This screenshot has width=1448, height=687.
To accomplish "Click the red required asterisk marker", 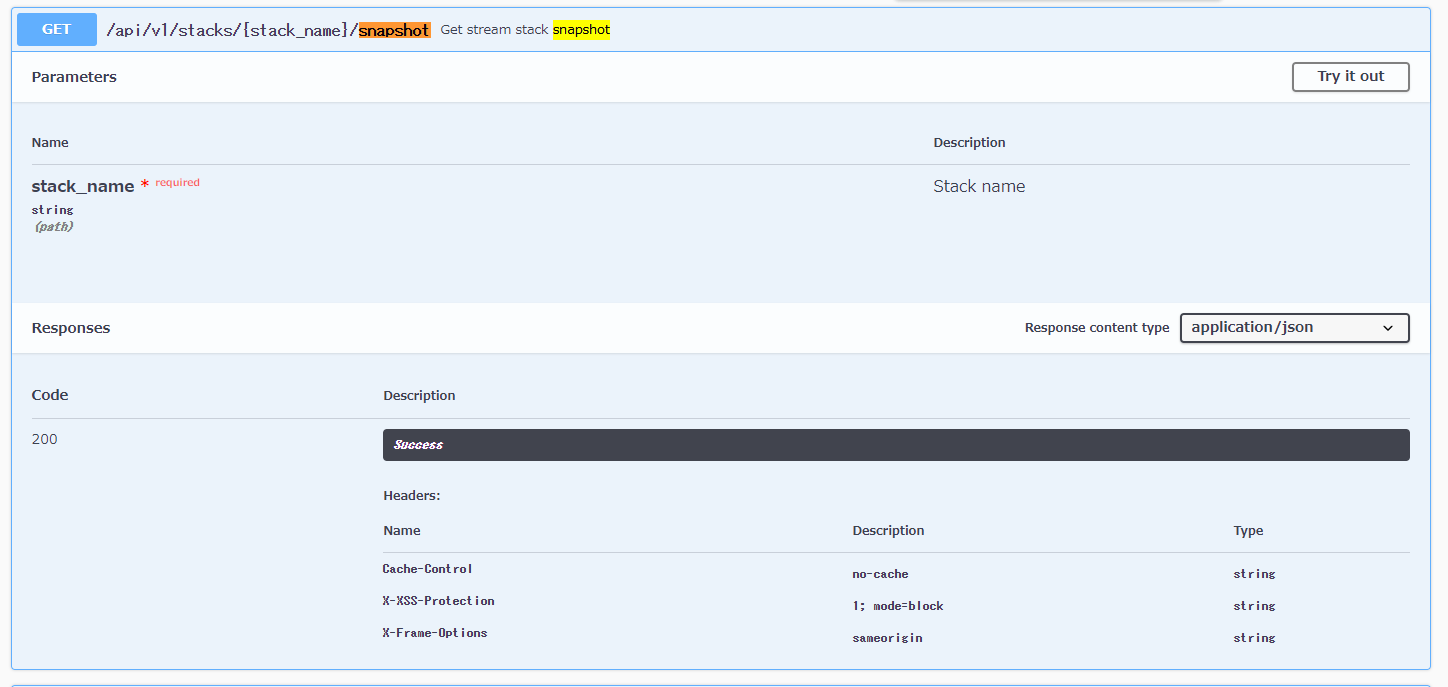I will (x=145, y=185).
